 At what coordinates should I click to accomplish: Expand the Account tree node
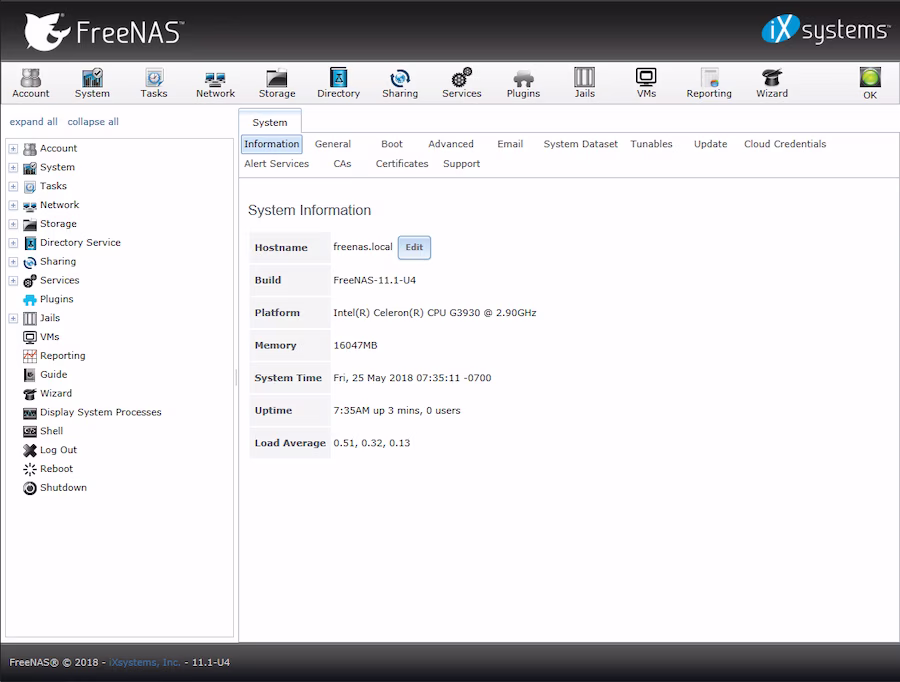pos(13,149)
